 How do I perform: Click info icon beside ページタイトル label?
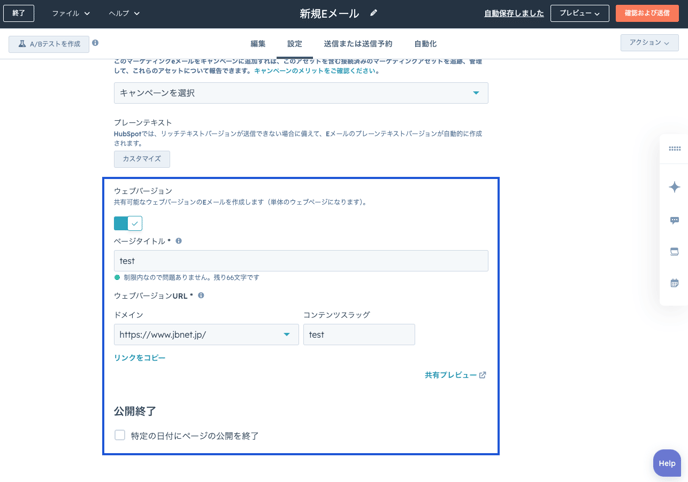pos(179,241)
